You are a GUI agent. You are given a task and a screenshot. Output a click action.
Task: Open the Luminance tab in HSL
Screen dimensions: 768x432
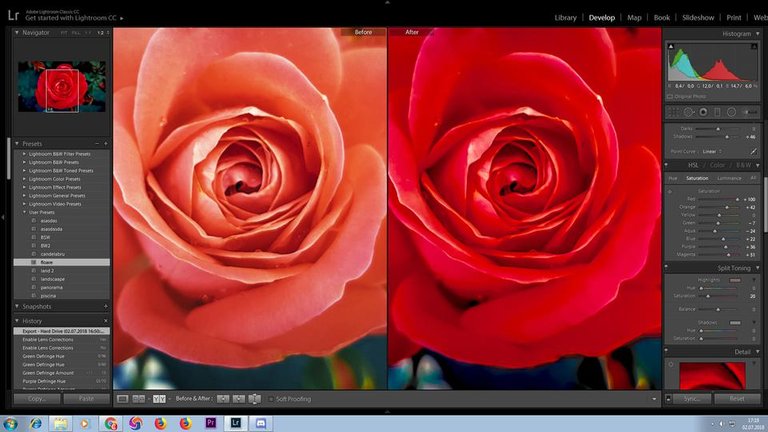tap(729, 178)
